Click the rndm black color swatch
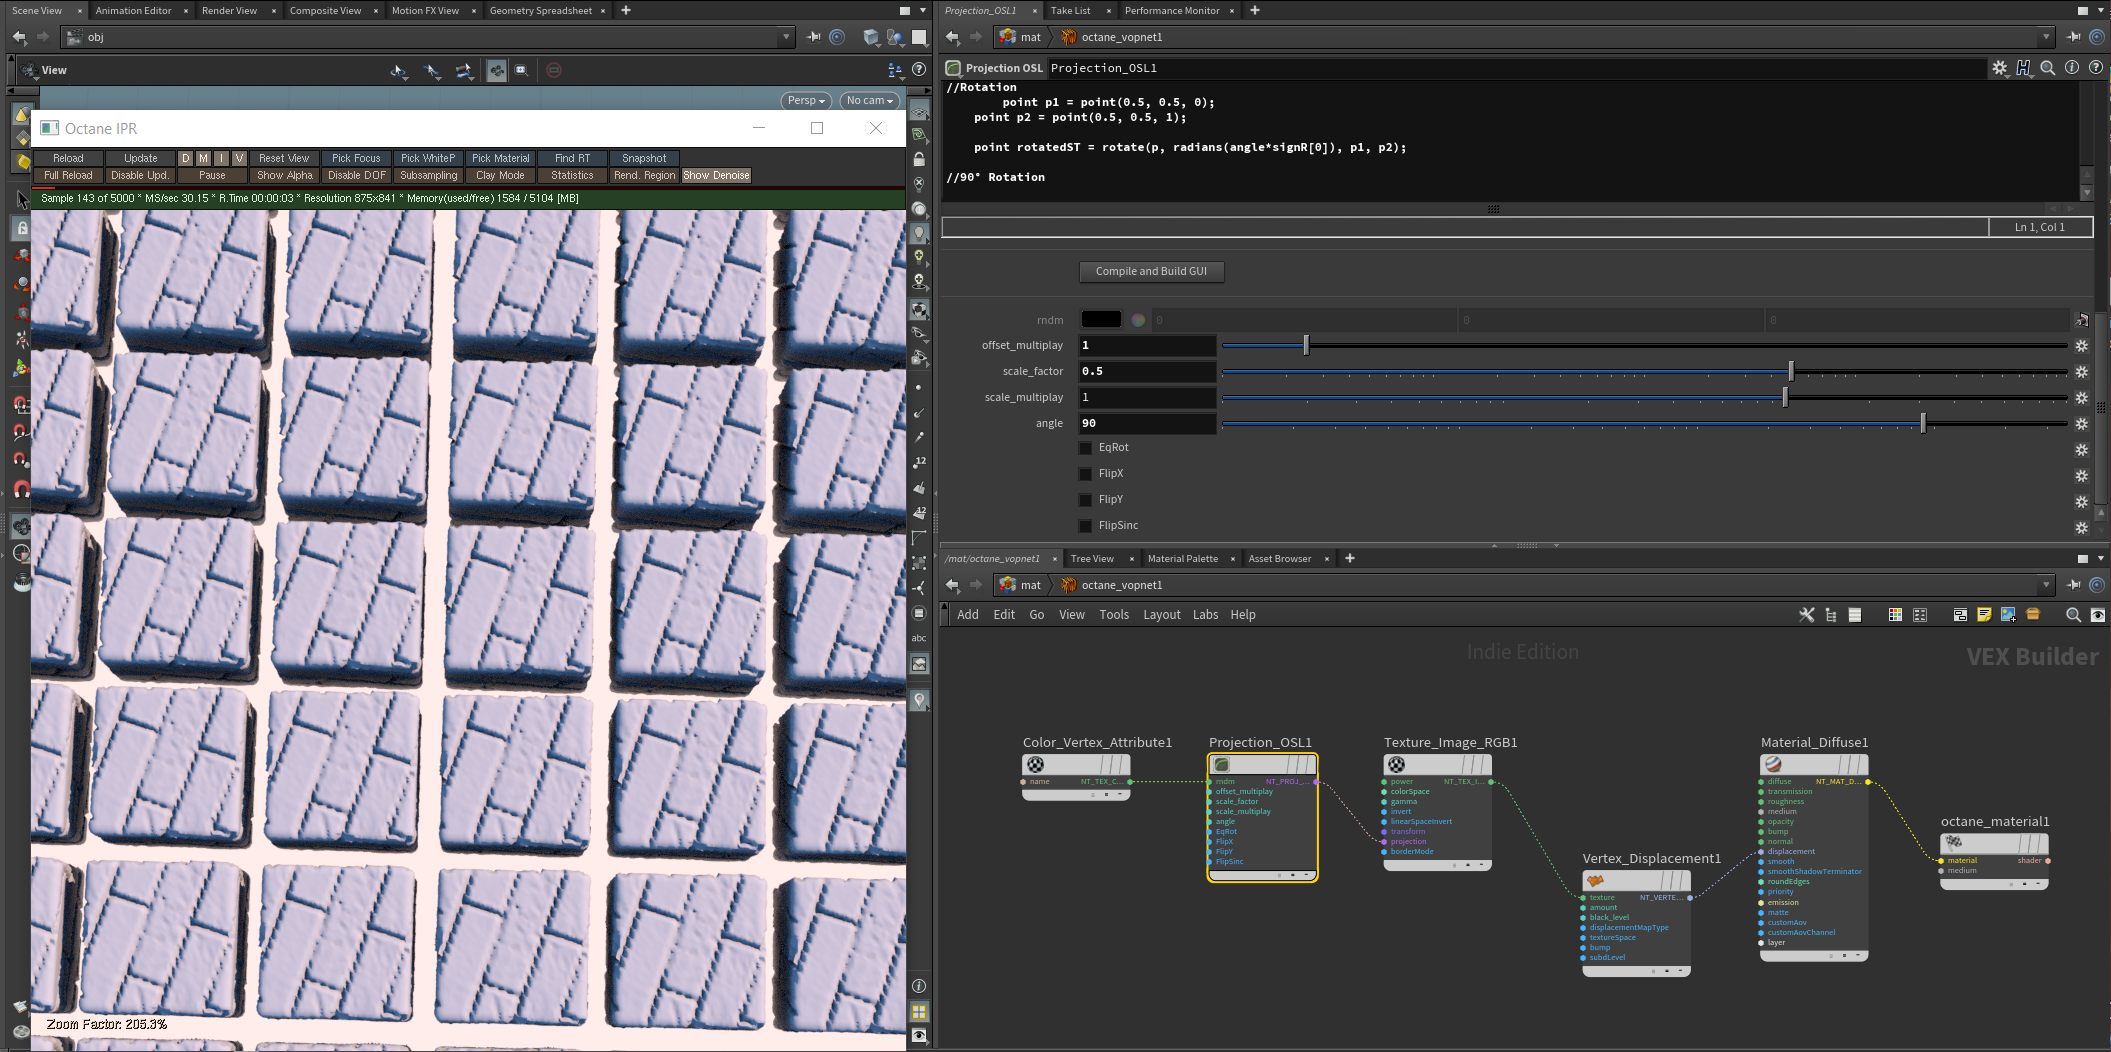Viewport: 2111px width, 1052px height. (x=1101, y=320)
